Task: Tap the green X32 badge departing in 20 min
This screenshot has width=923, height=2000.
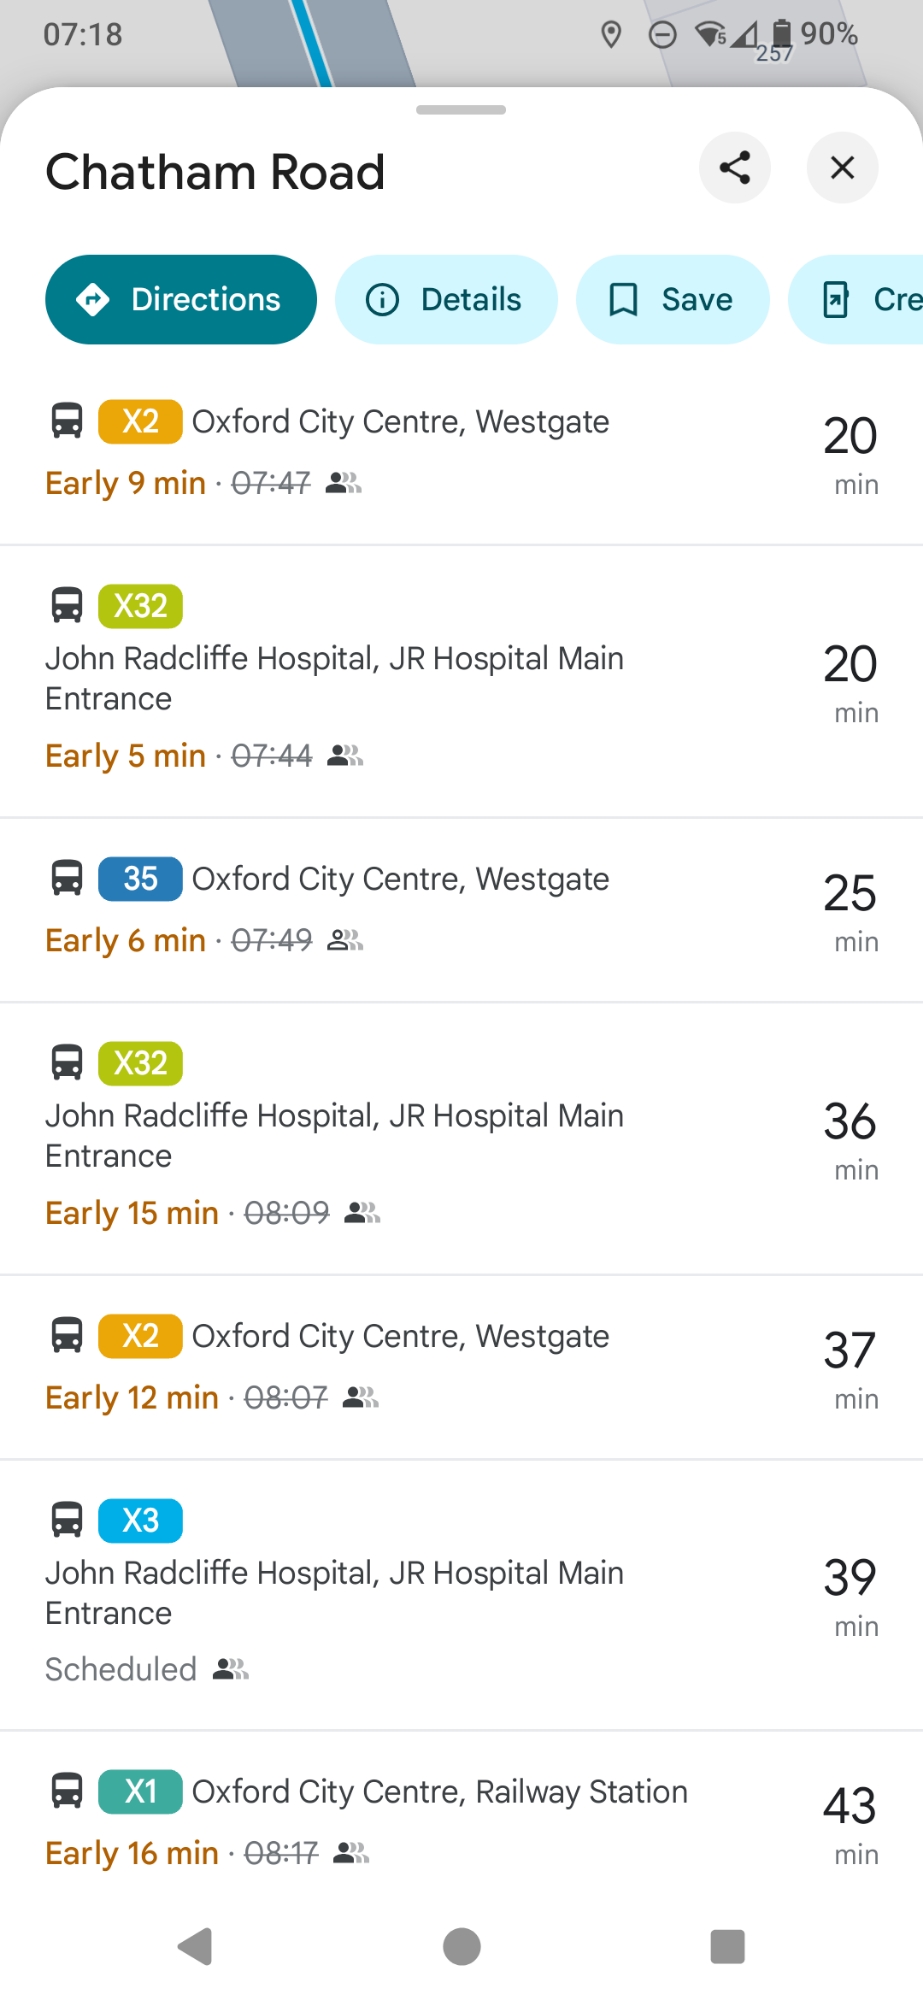Action: point(140,605)
